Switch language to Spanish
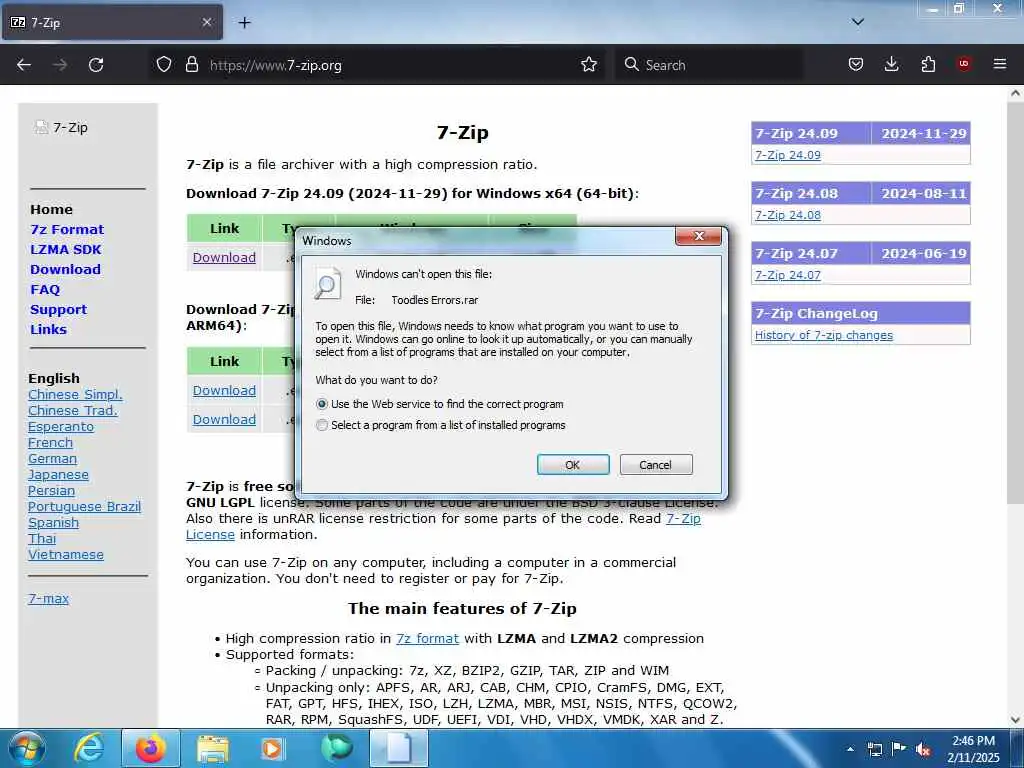This screenshot has width=1024, height=768. pos(53,522)
